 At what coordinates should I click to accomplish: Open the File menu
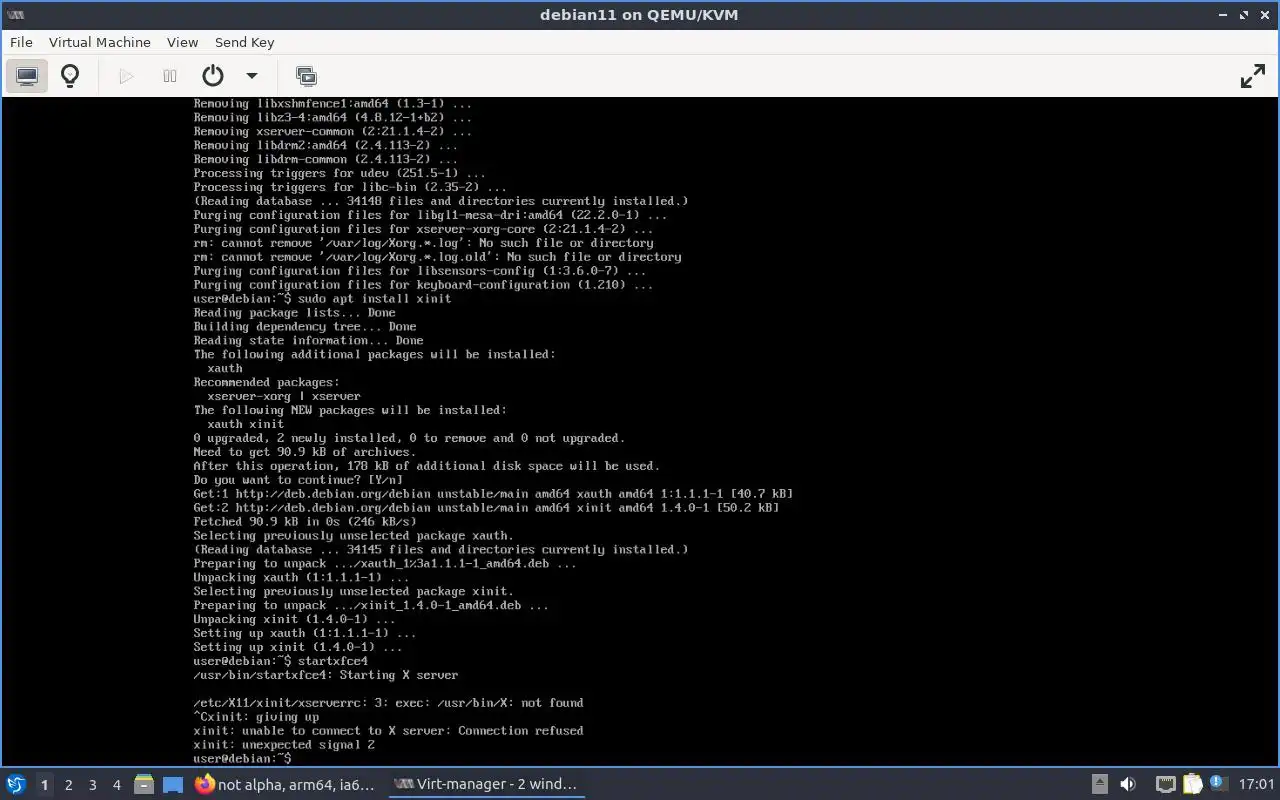21,42
